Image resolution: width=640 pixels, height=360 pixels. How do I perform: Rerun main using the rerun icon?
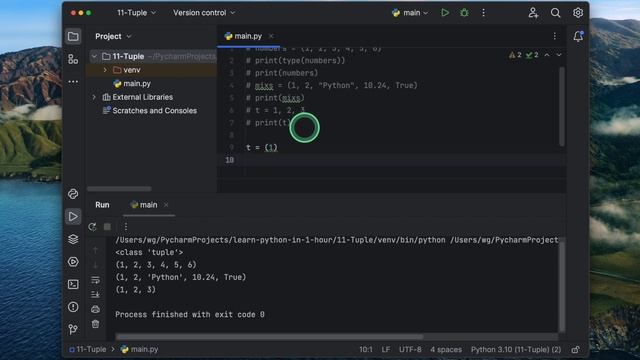pos(92,227)
